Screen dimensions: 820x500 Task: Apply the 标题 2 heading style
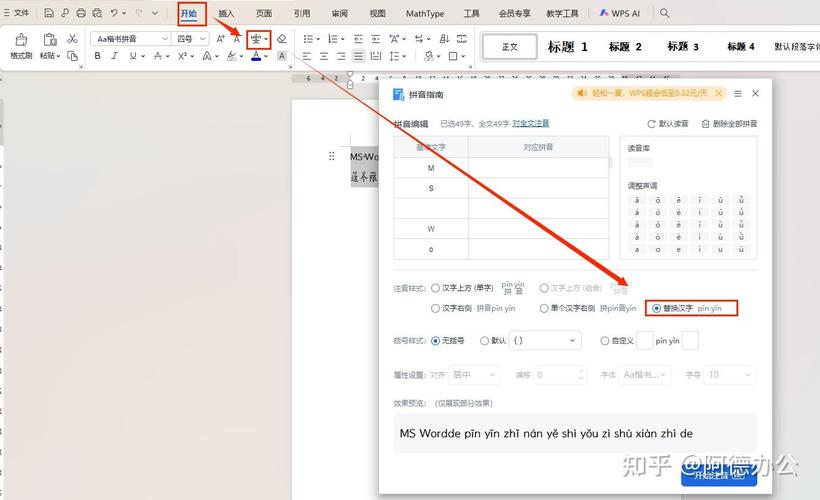point(625,47)
